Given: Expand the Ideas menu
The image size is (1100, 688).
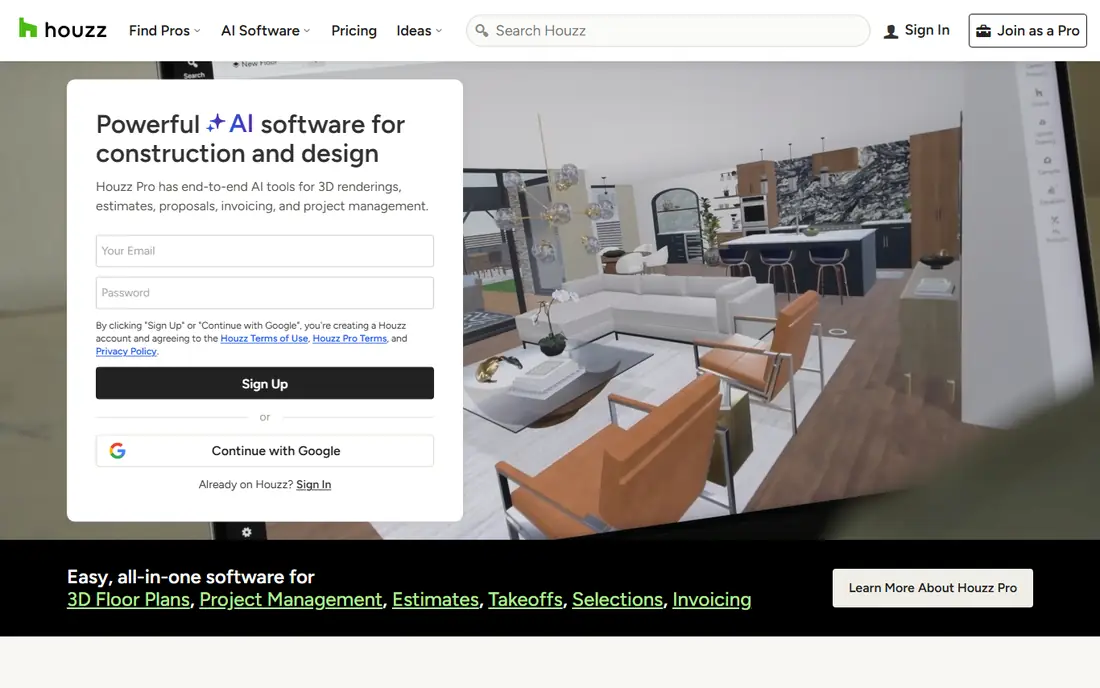Looking at the screenshot, I should click(x=420, y=31).
